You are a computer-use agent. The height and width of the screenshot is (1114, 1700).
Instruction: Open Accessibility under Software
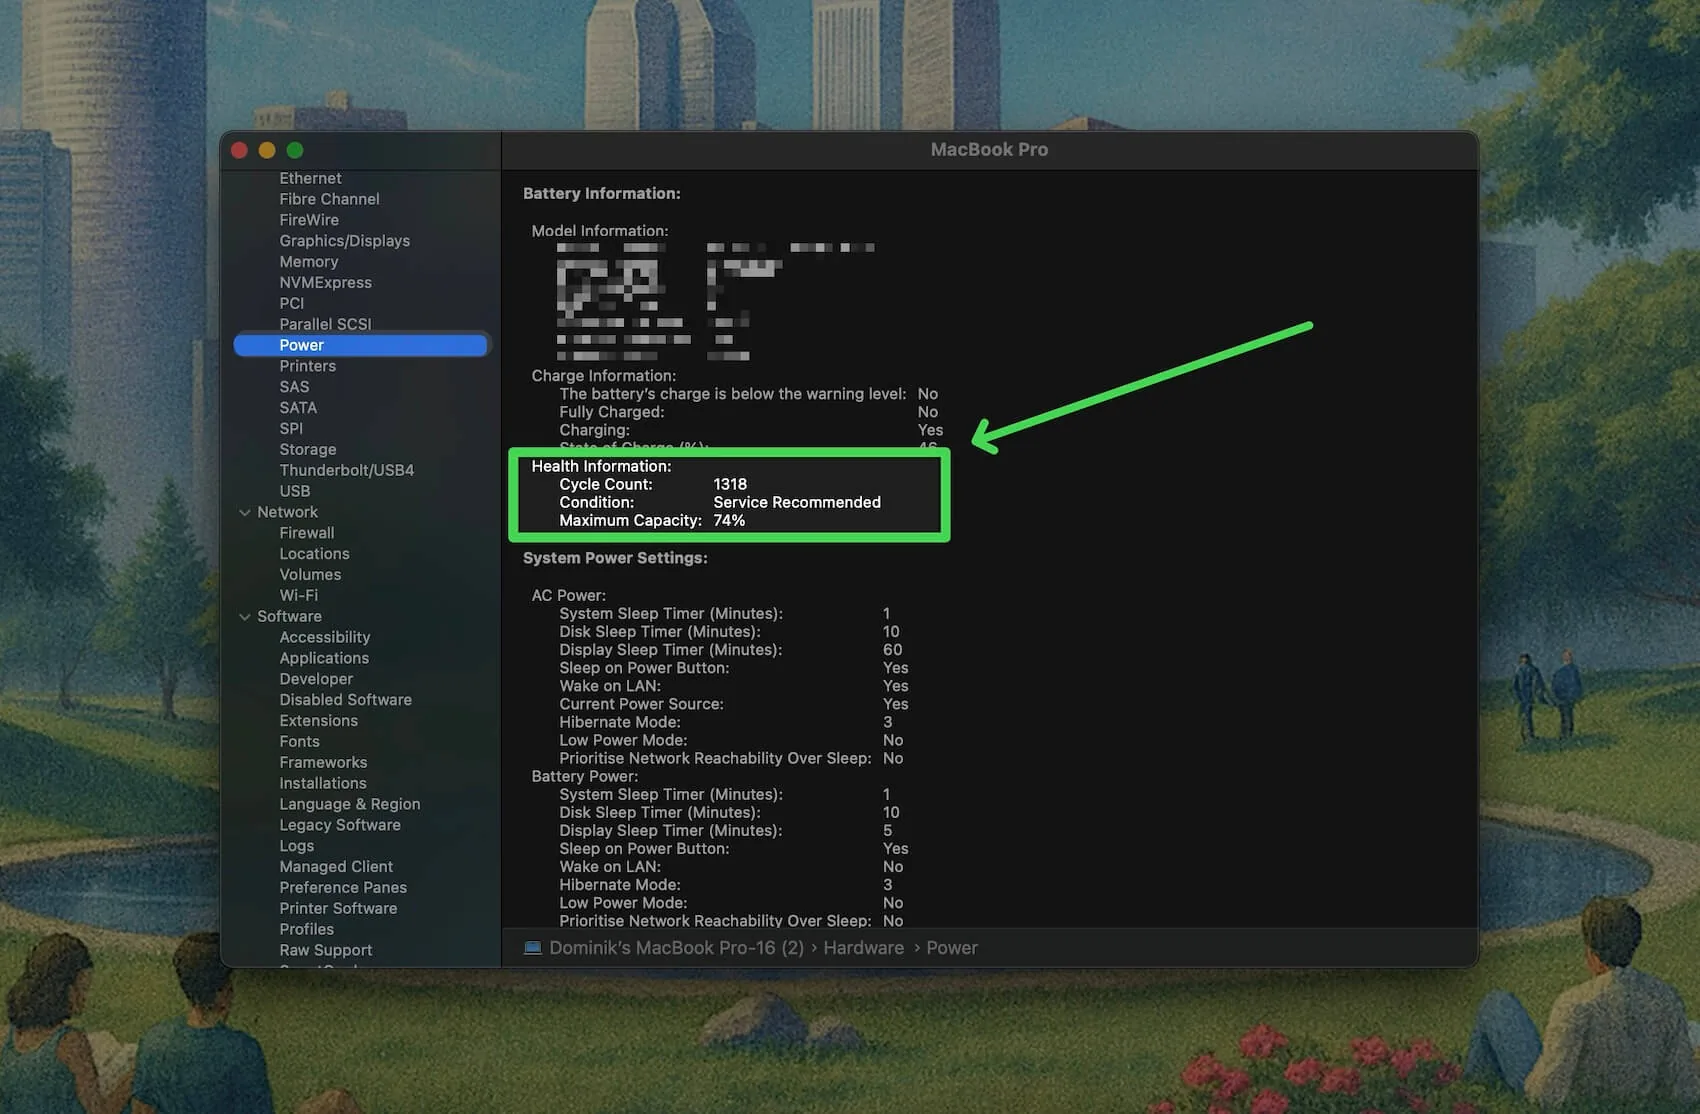point(324,637)
